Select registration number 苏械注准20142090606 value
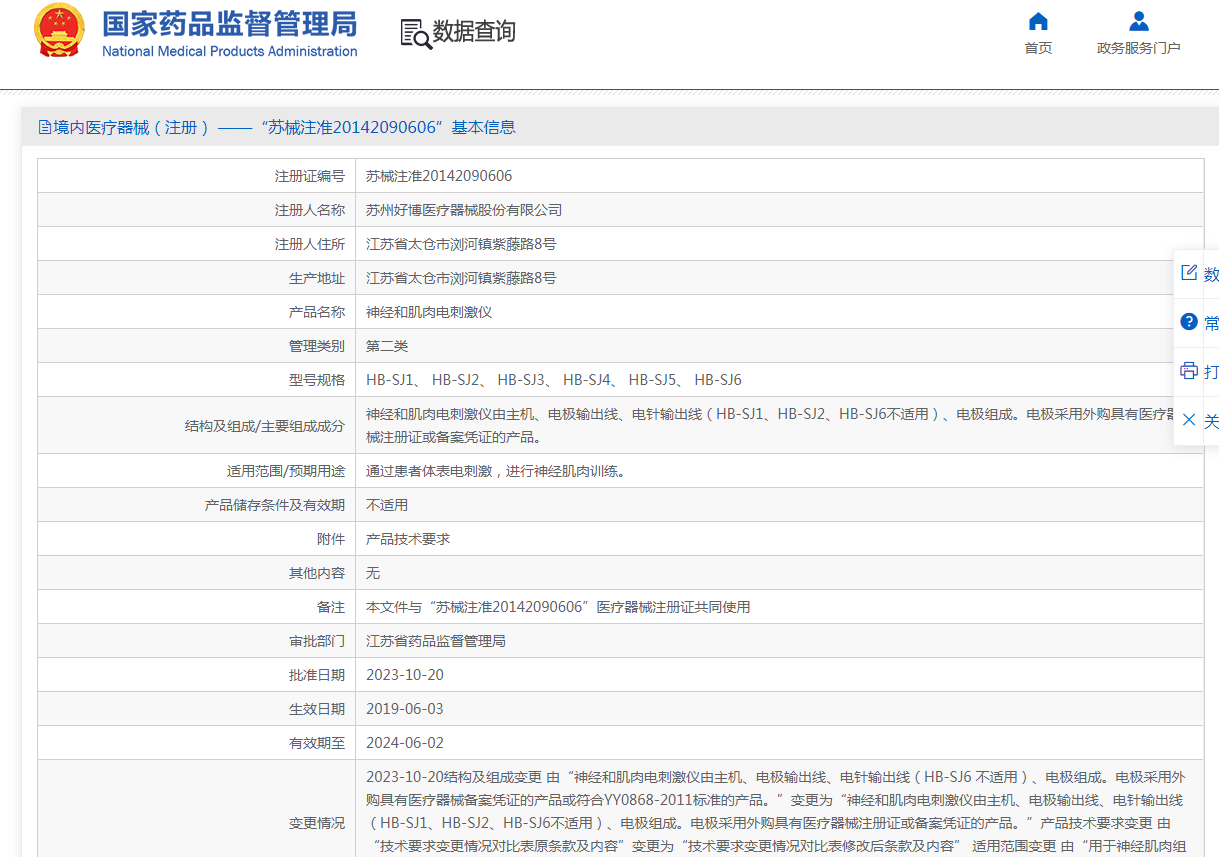This screenshot has height=857, width=1219. click(439, 176)
